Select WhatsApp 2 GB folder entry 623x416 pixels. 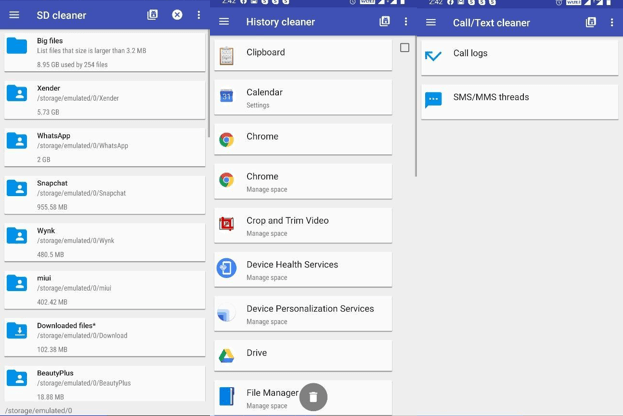105,147
